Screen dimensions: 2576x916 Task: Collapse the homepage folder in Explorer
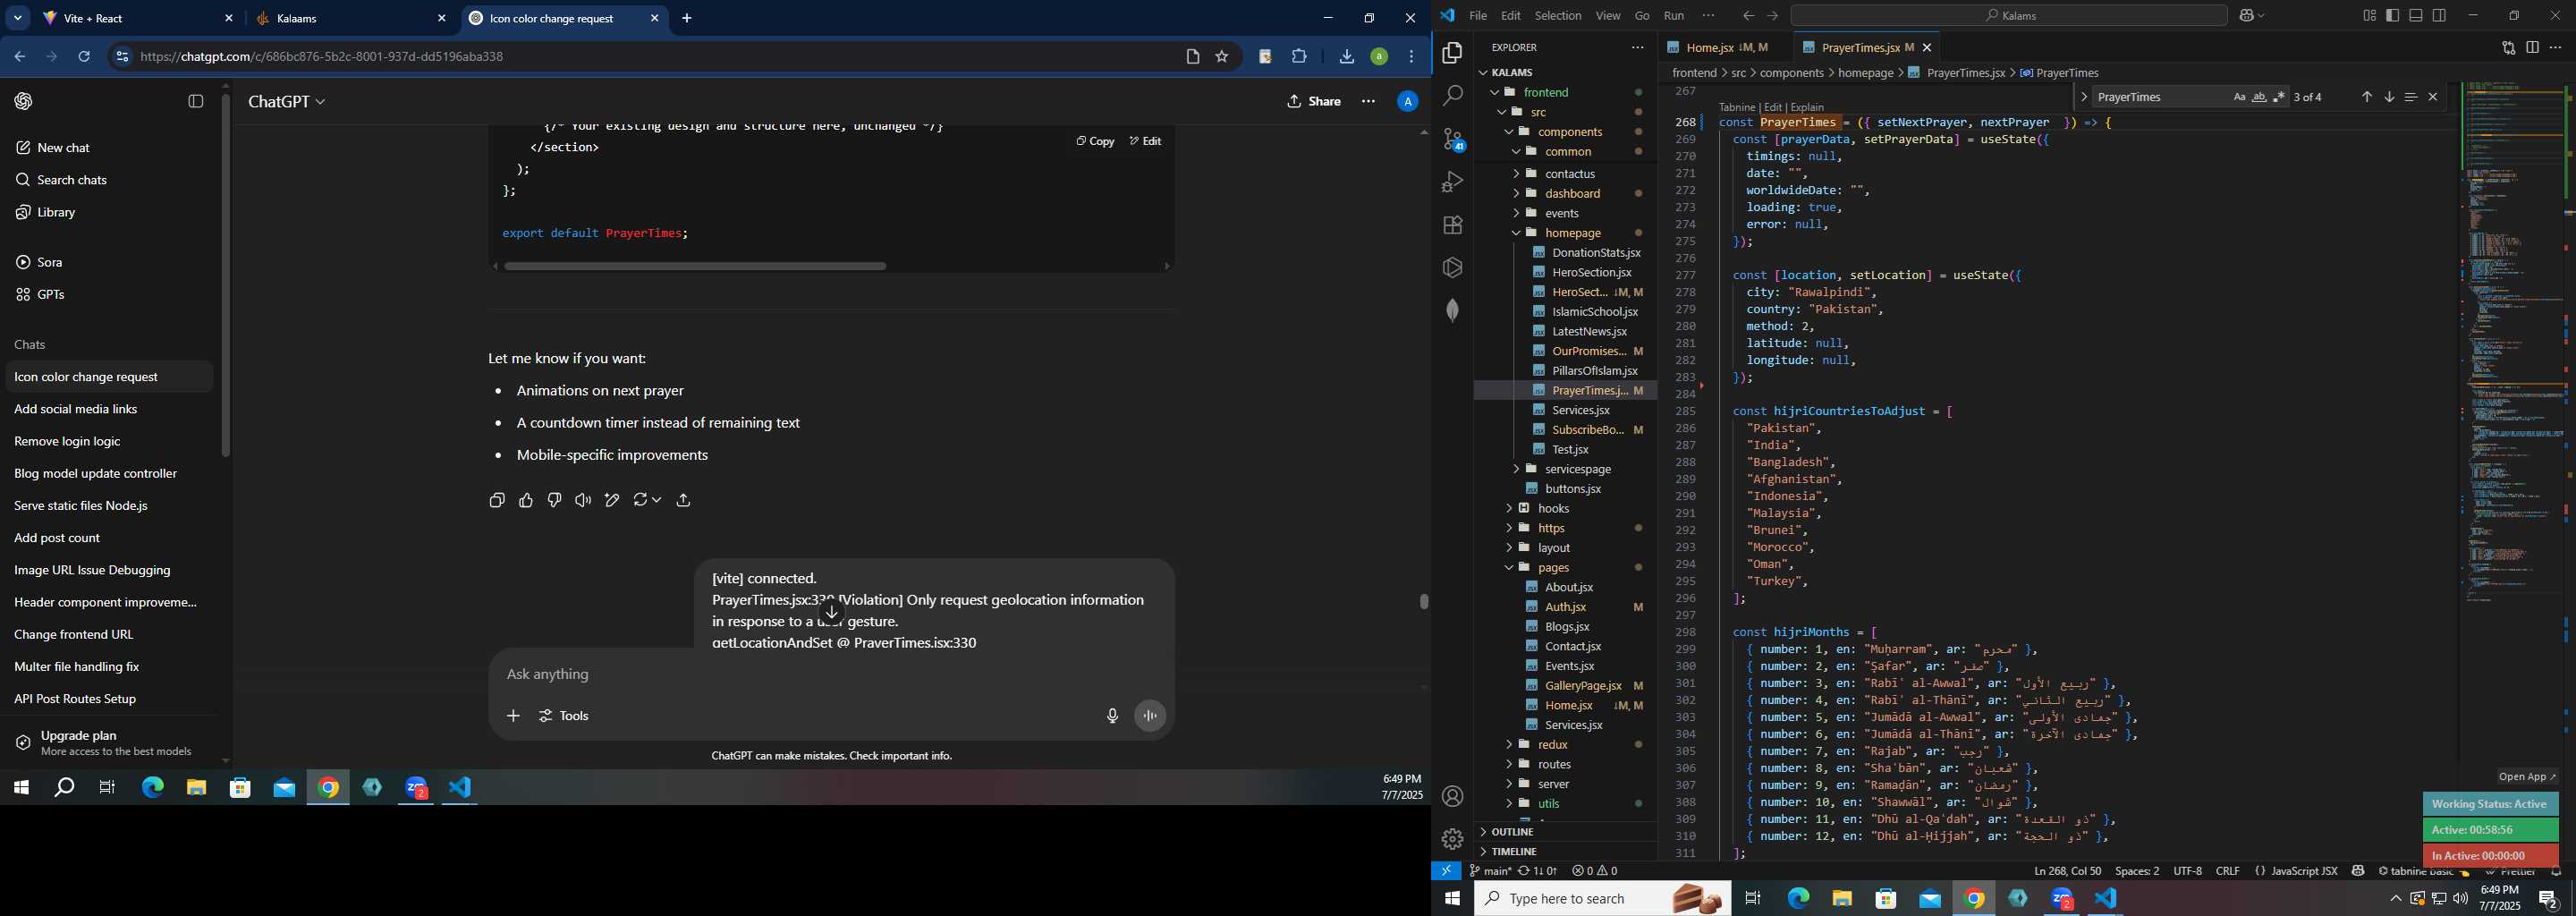[1516, 233]
